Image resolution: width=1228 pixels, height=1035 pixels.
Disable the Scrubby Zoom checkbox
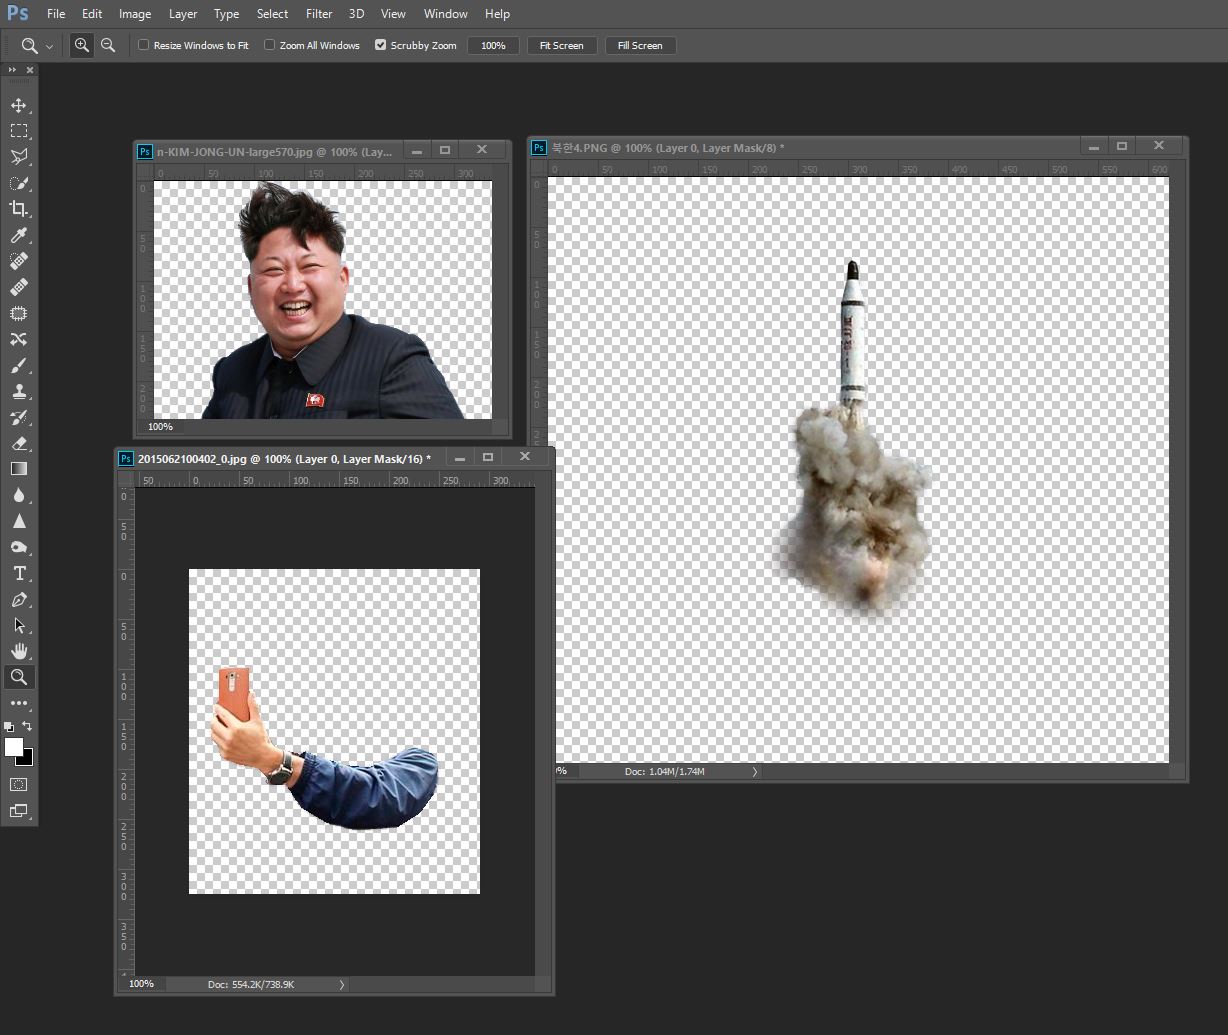coord(381,45)
